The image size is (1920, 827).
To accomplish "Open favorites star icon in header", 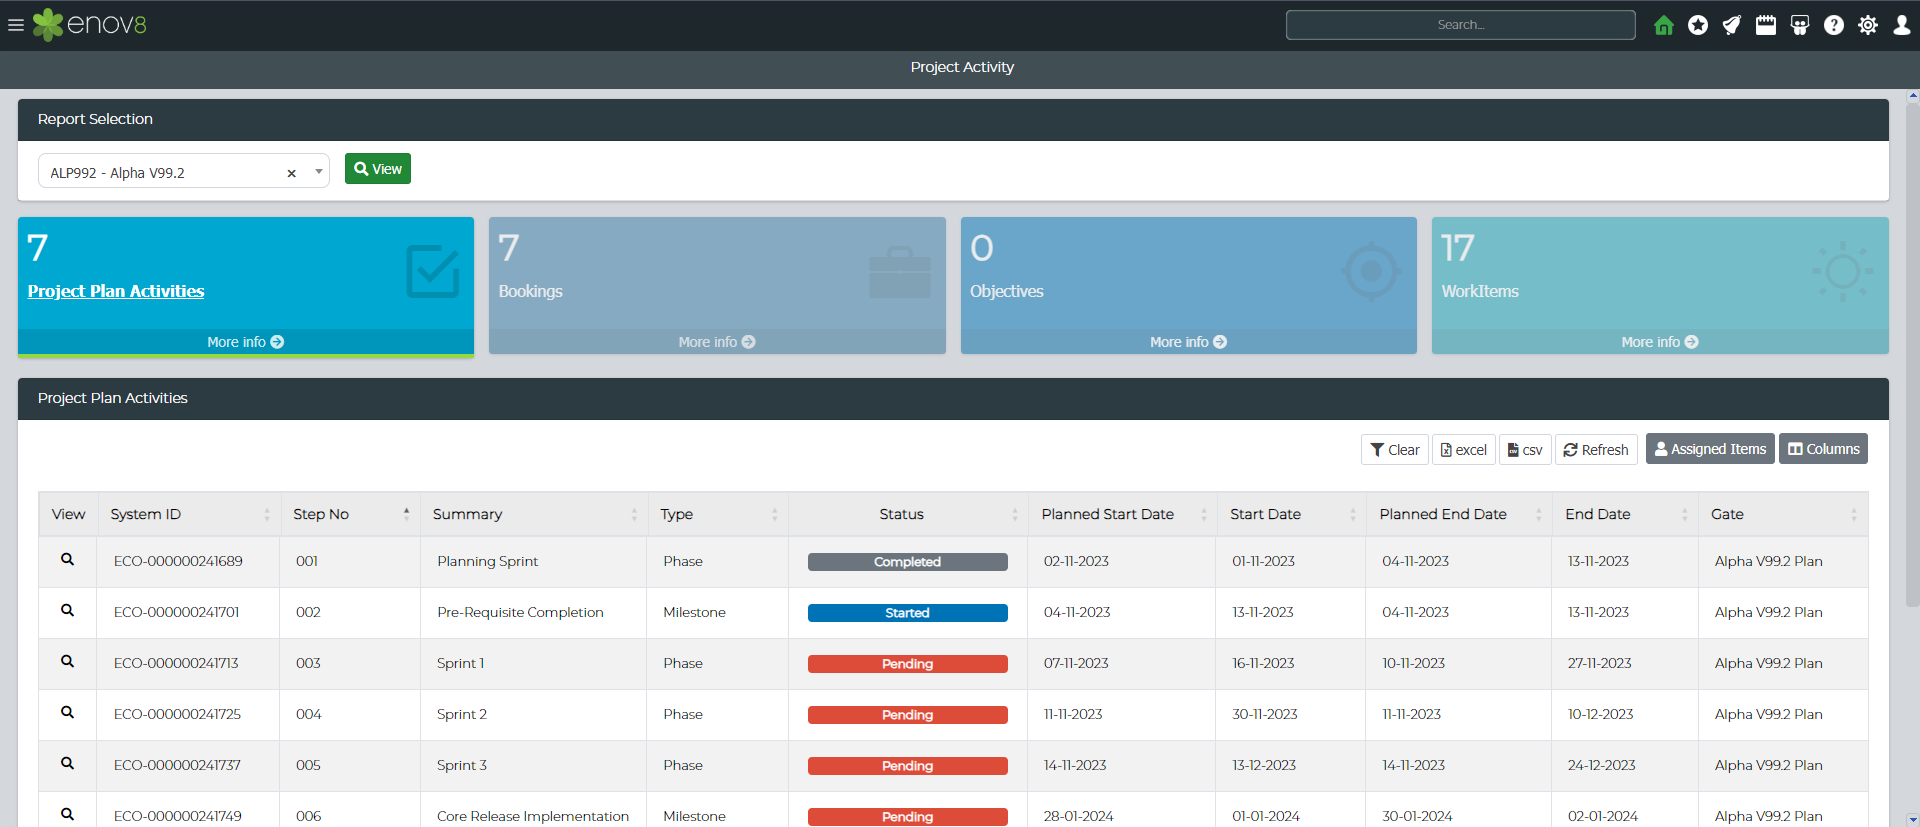I will (1698, 25).
